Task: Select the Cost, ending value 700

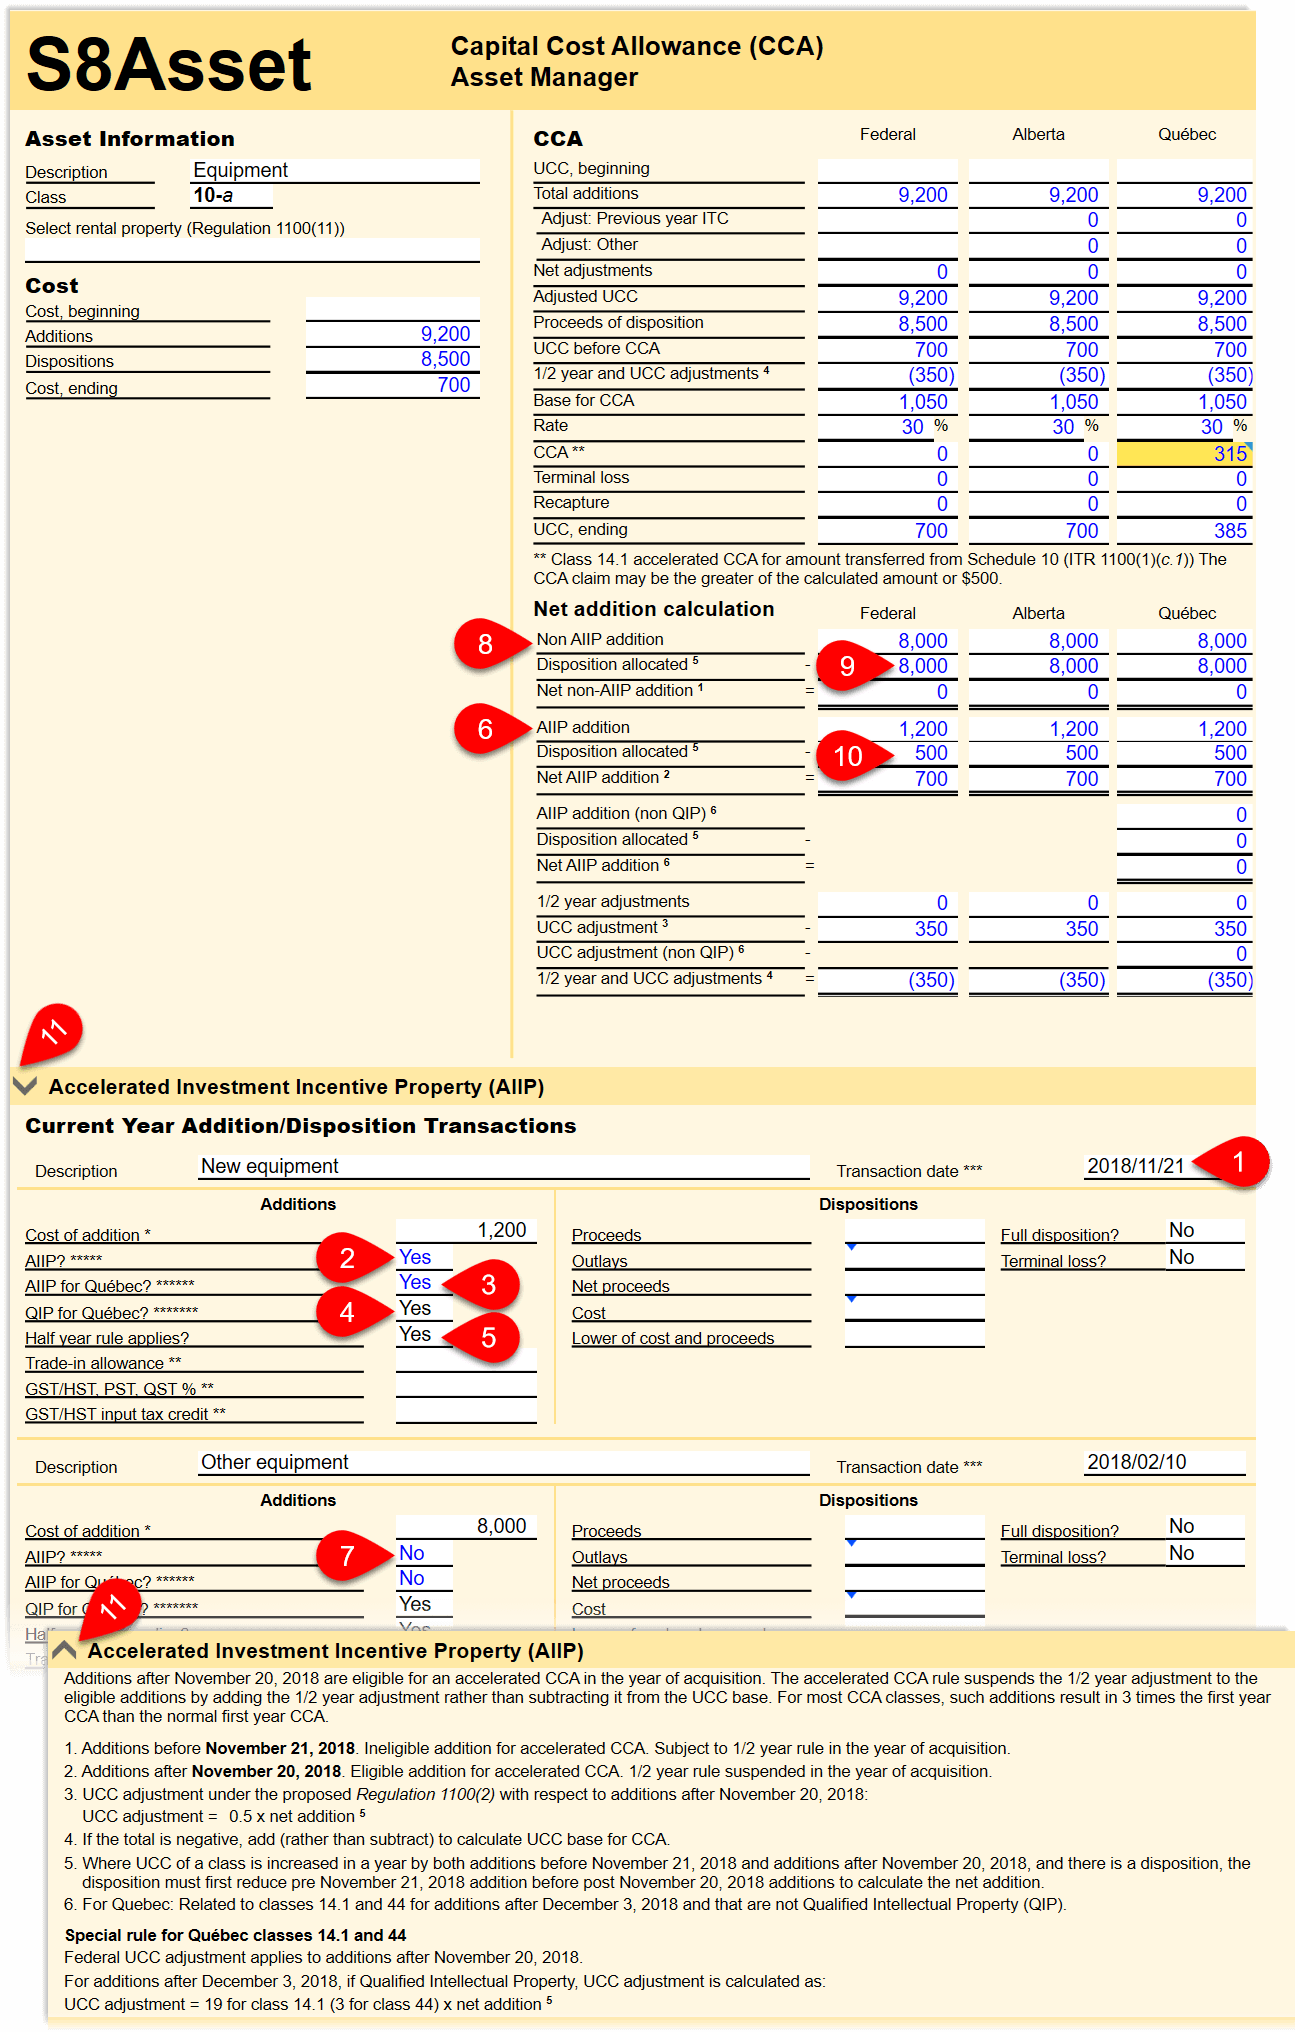Action: (392, 385)
